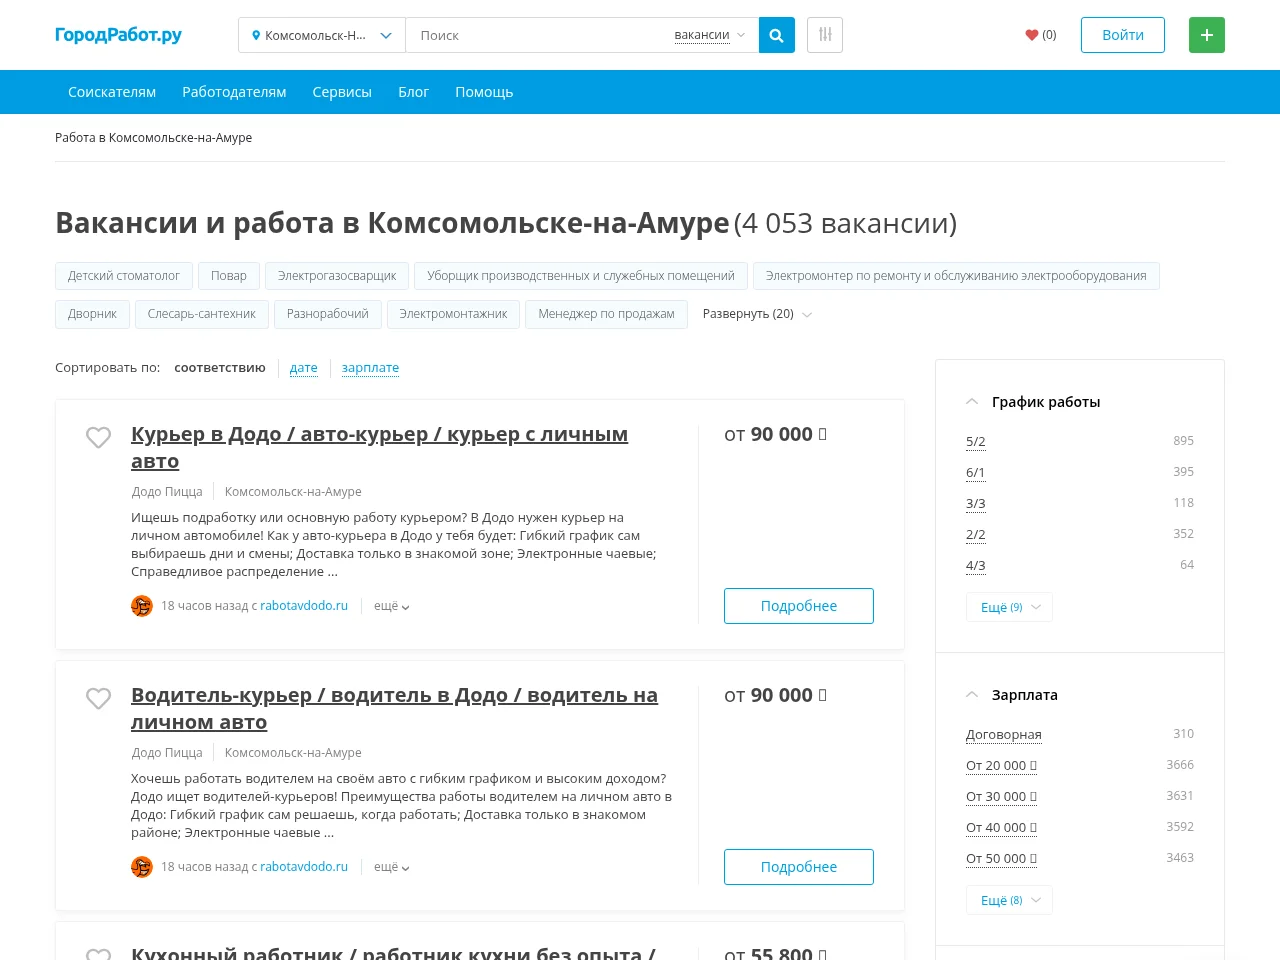Open the advanced filter sliders icon

[x=825, y=35]
